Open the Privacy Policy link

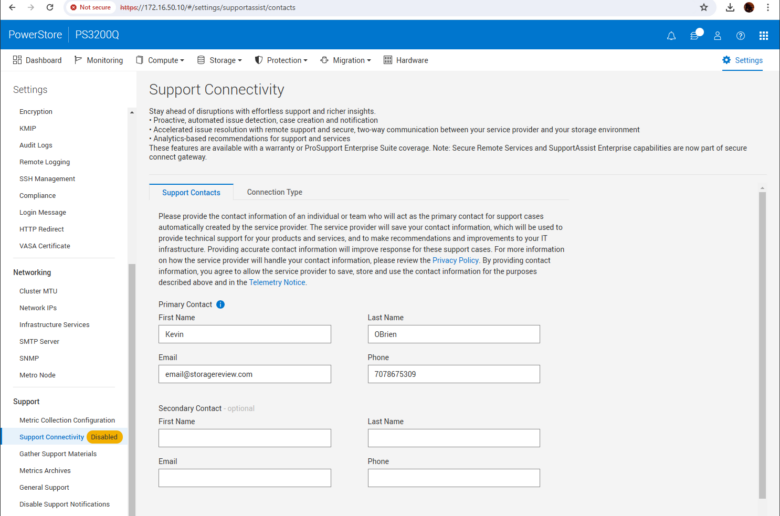click(x=455, y=260)
